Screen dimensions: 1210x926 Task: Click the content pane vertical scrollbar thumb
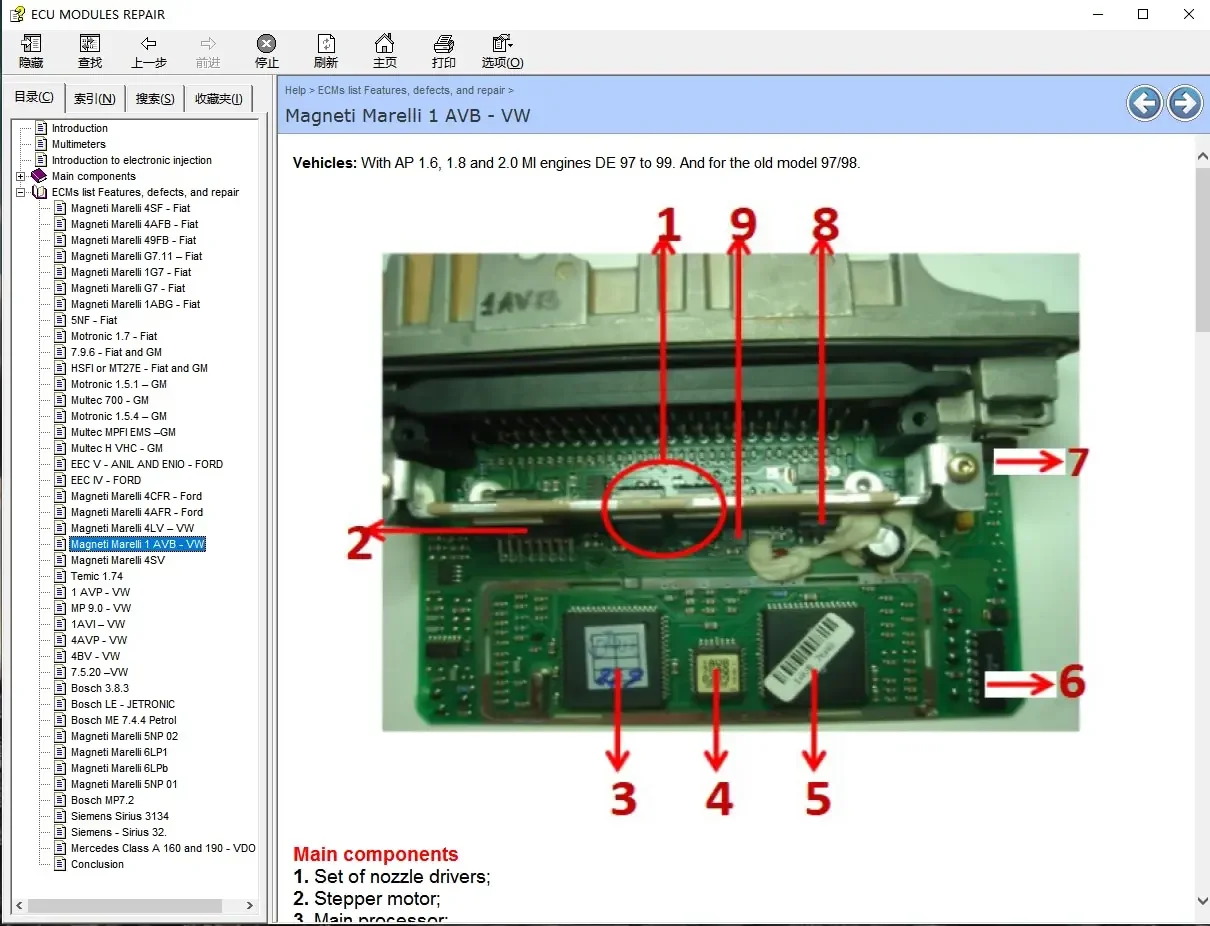pos(1202,250)
